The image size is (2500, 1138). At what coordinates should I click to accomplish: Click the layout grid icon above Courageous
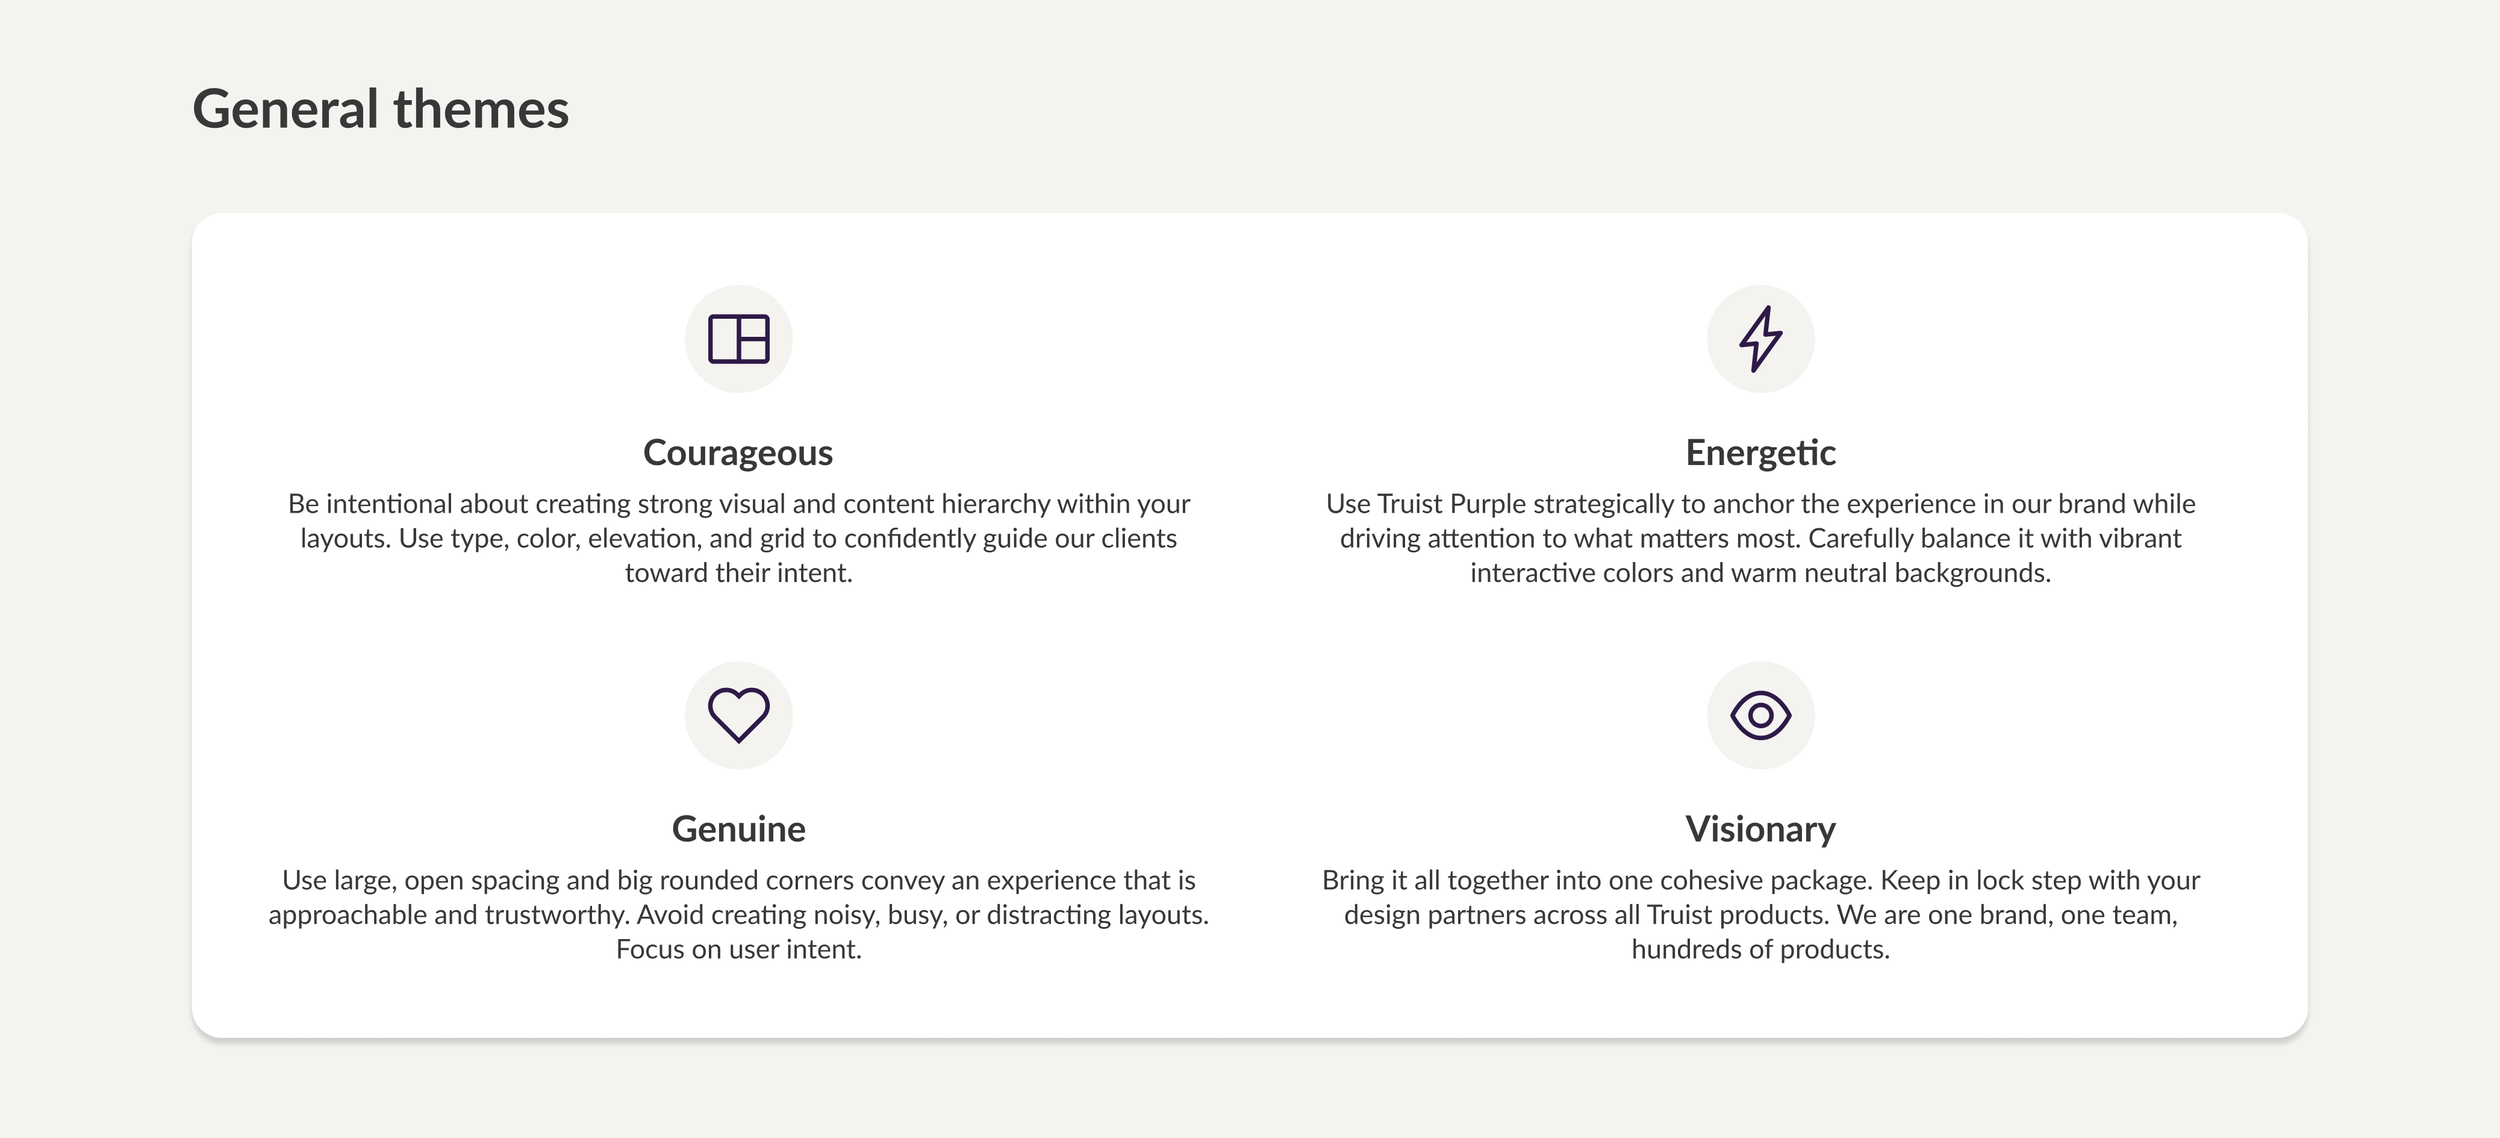[738, 339]
